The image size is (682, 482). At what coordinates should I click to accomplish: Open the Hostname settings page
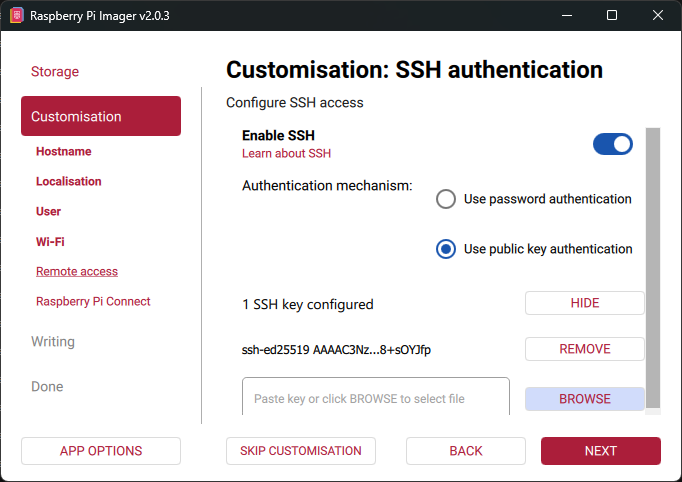pyautogui.click(x=64, y=152)
